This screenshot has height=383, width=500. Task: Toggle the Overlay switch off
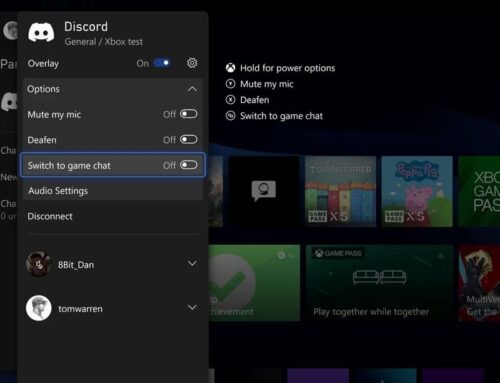click(162, 63)
